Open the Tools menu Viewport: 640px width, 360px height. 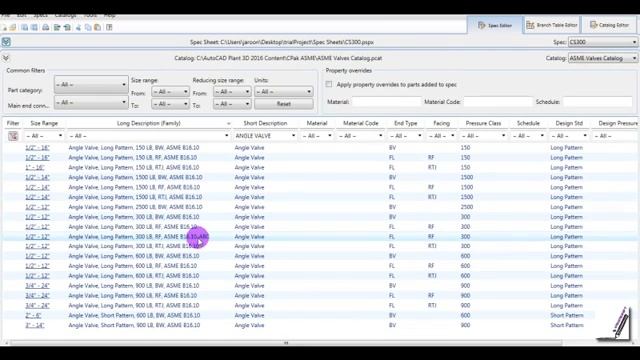[90, 16]
